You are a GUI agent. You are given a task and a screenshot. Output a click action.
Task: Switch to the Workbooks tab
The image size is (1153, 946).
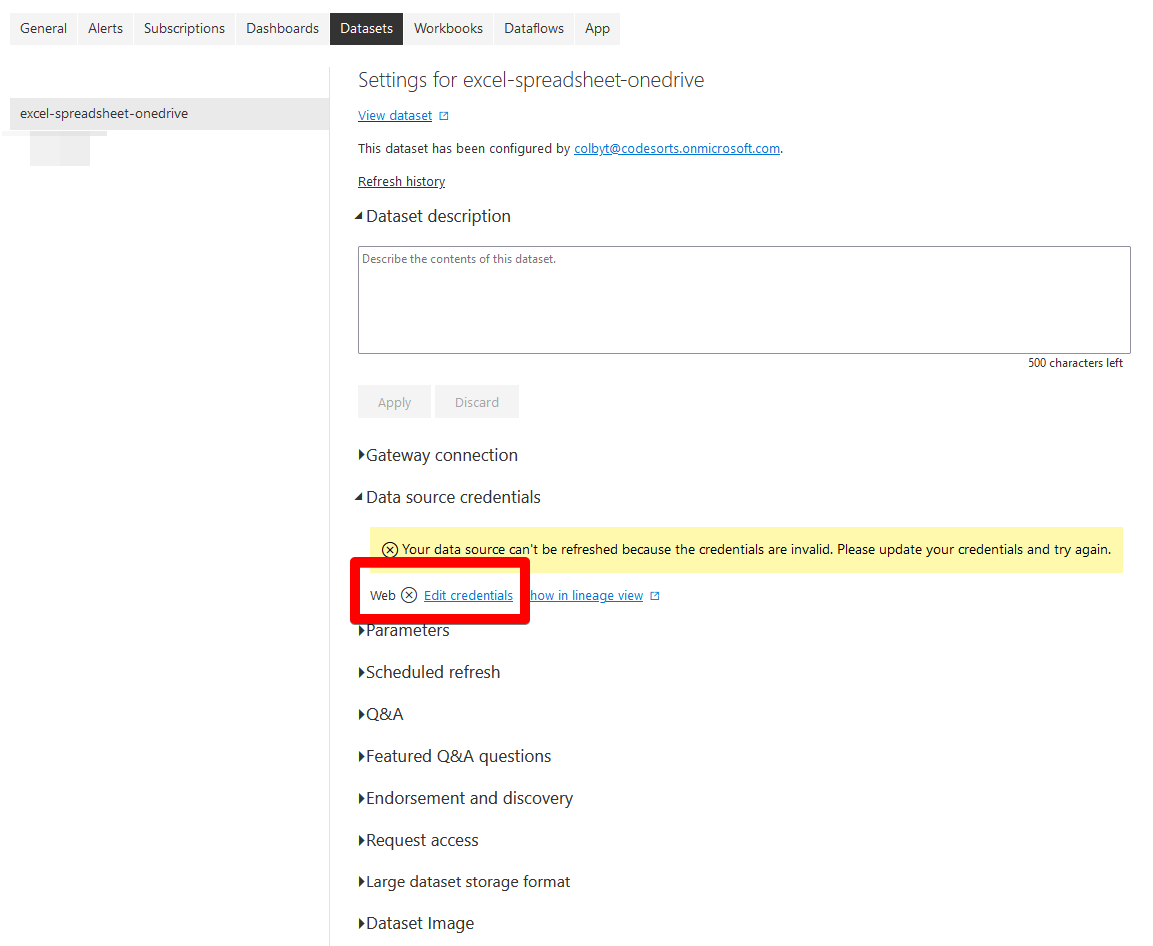(x=448, y=28)
